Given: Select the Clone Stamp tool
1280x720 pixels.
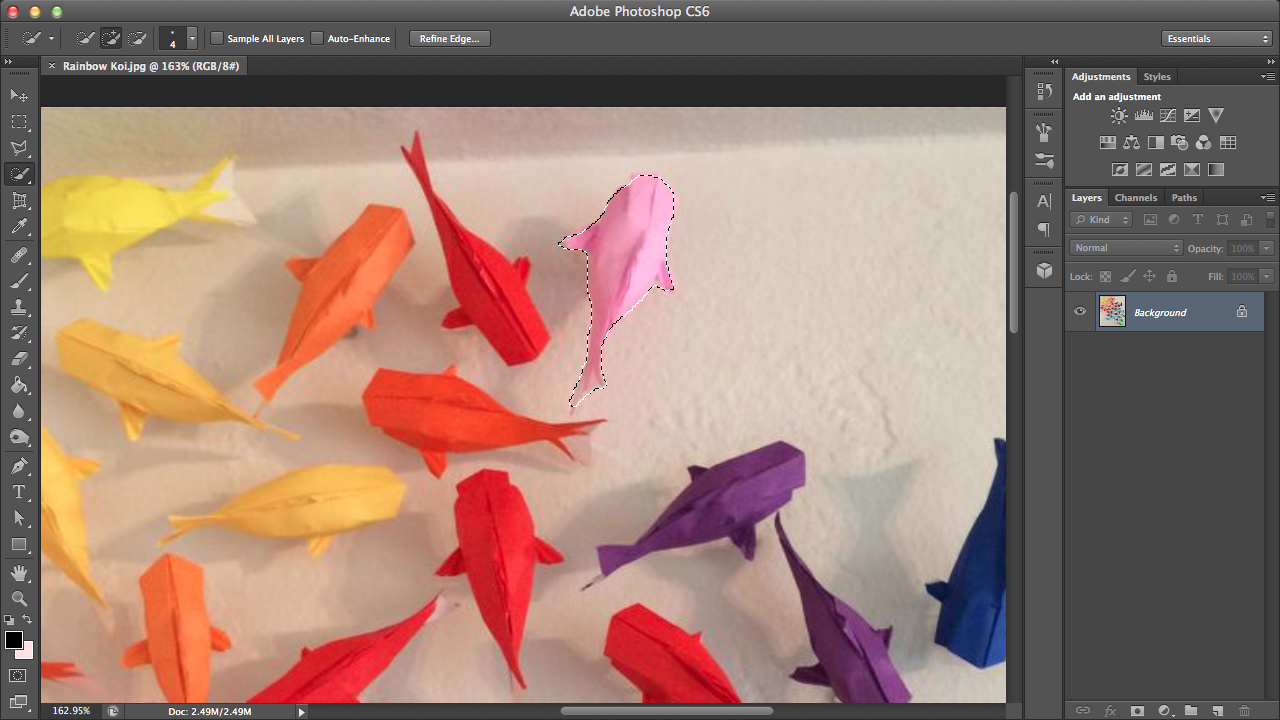Looking at the screenshot, I should (18, 308).
